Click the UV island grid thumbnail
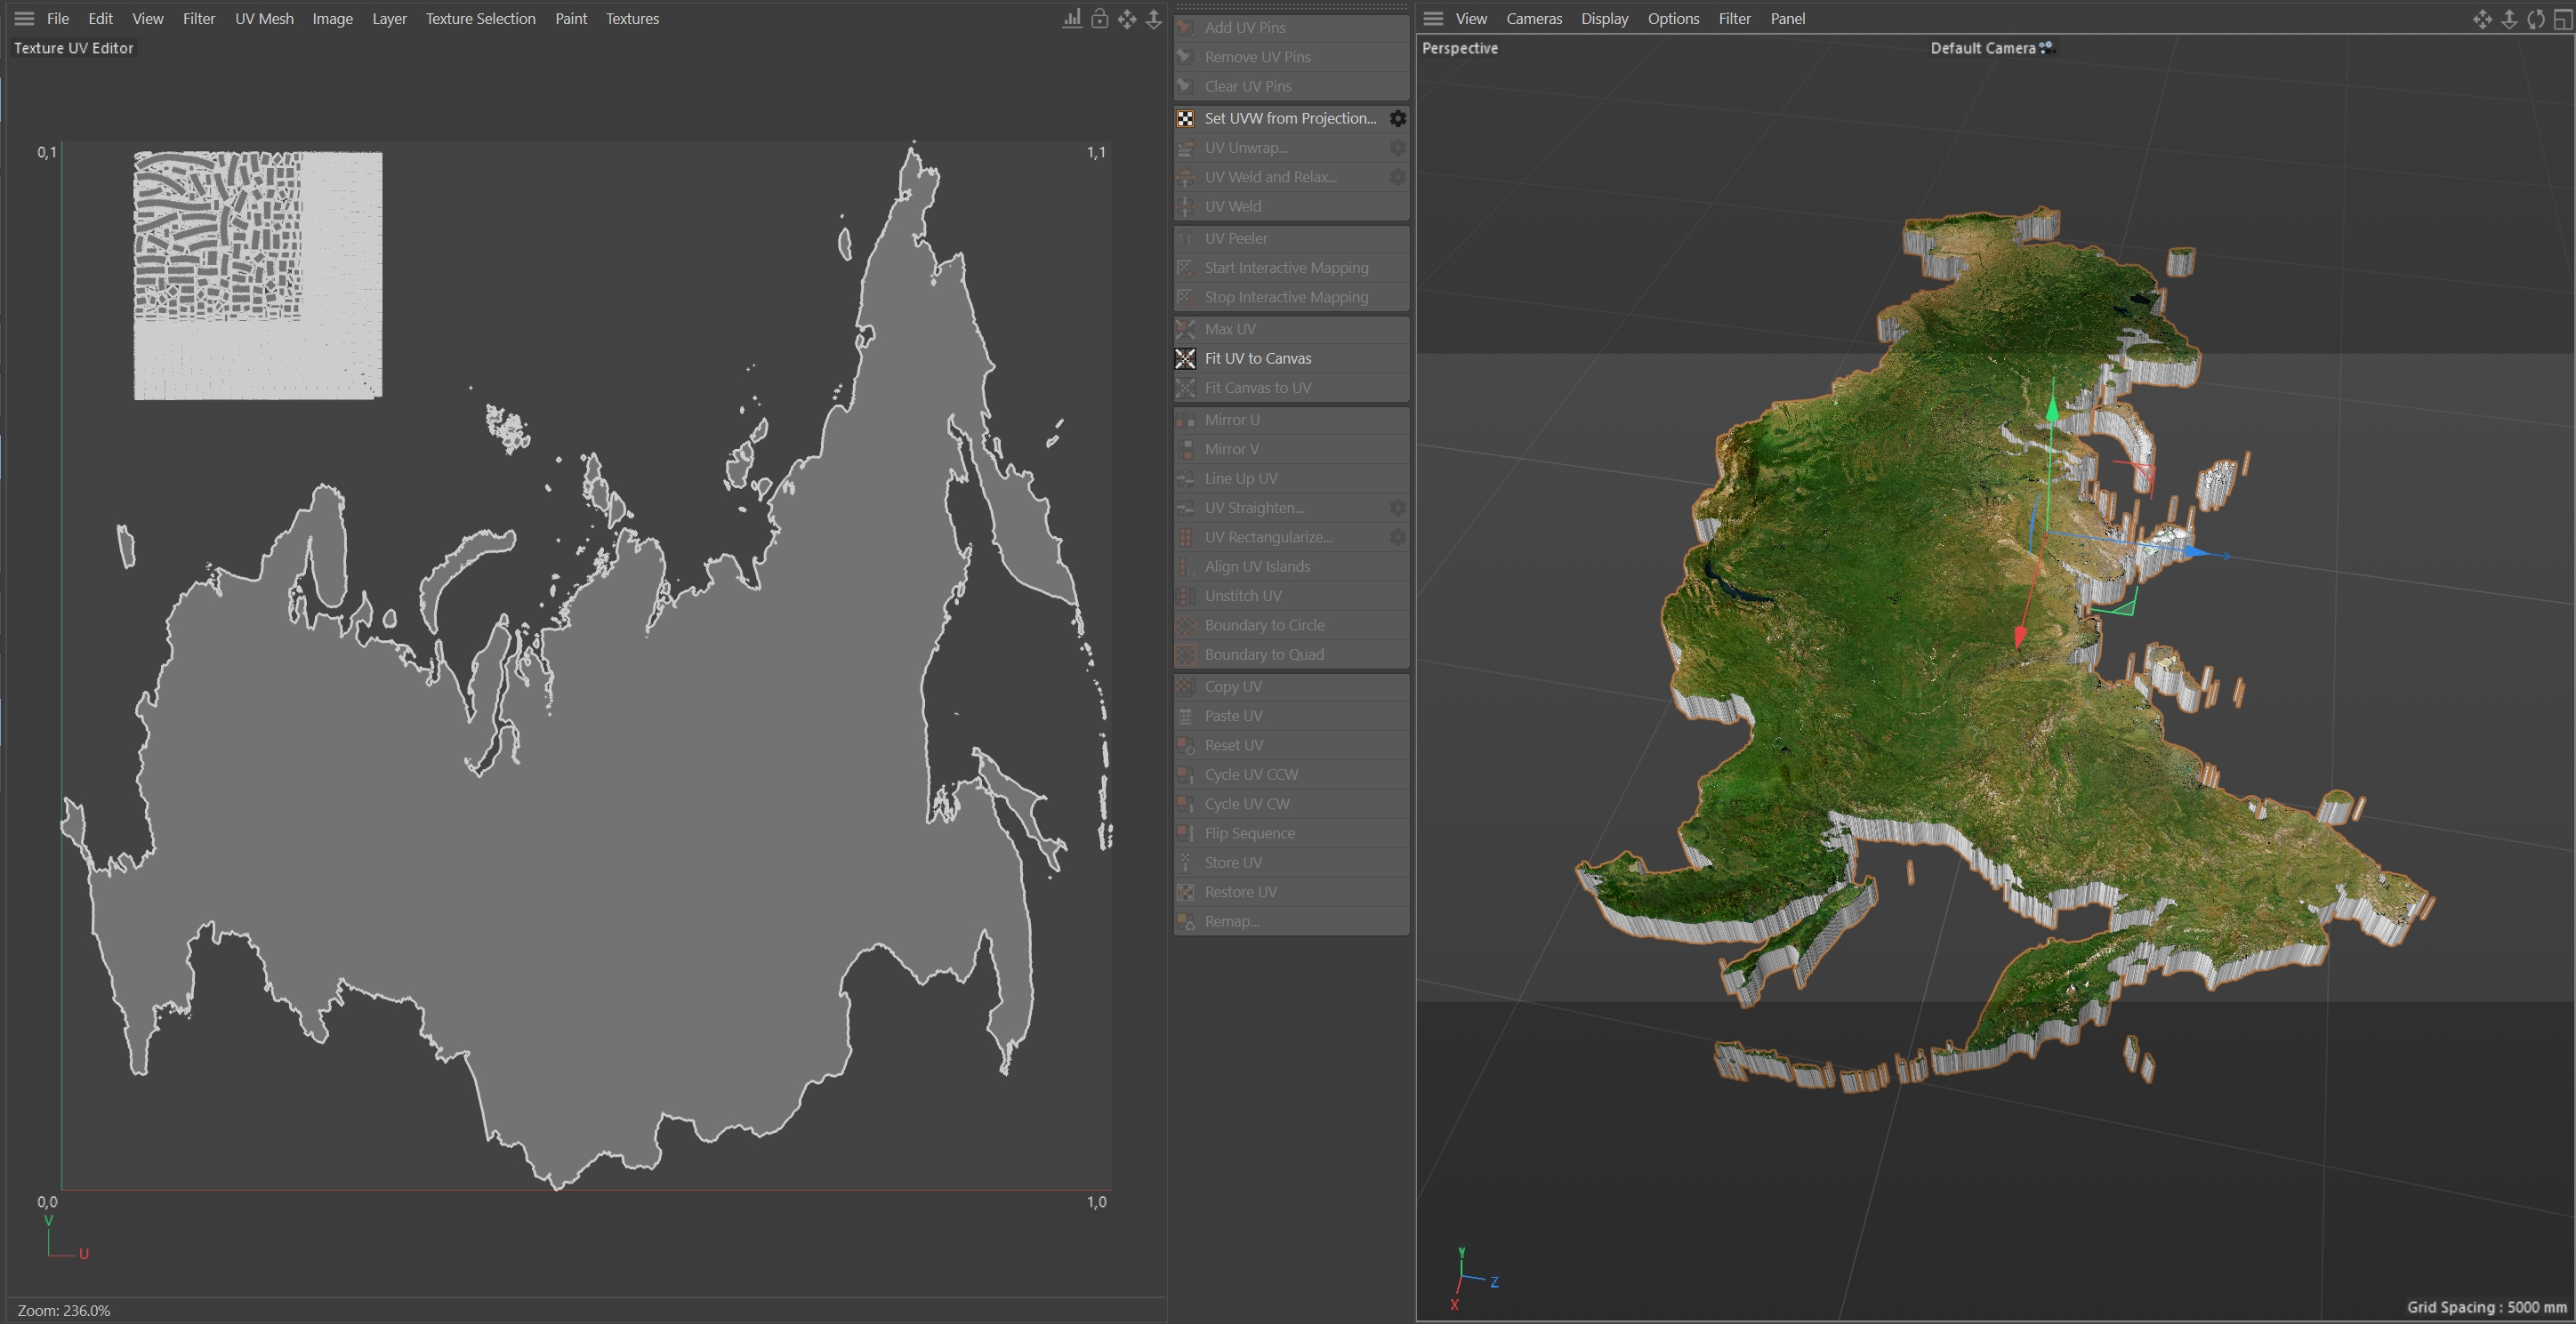The width and height of the screenshot is (2576, 1324). [258, 275]
